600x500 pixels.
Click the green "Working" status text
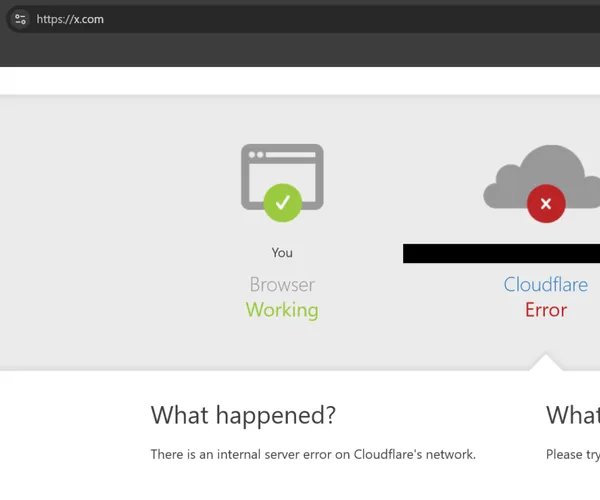pos(282,310)
